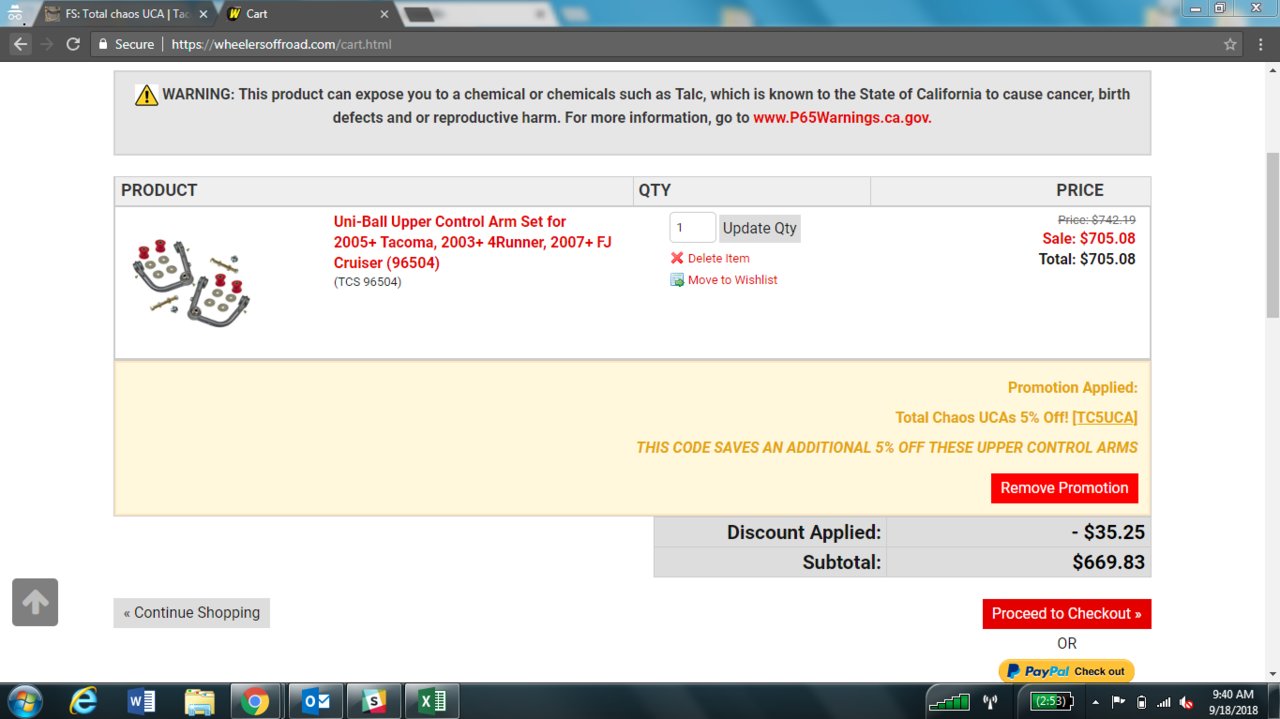Click the Secure padlock icon
The width and height of the screenshot is (1280, 719).
[x=101, y=44]
